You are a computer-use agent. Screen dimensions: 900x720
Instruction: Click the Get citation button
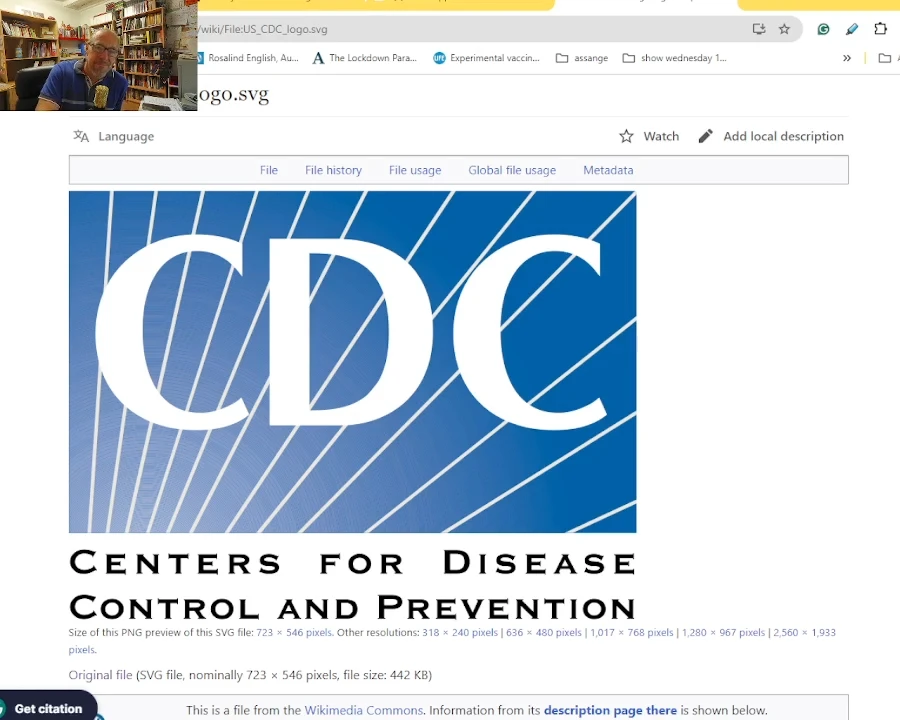(48, 708)
